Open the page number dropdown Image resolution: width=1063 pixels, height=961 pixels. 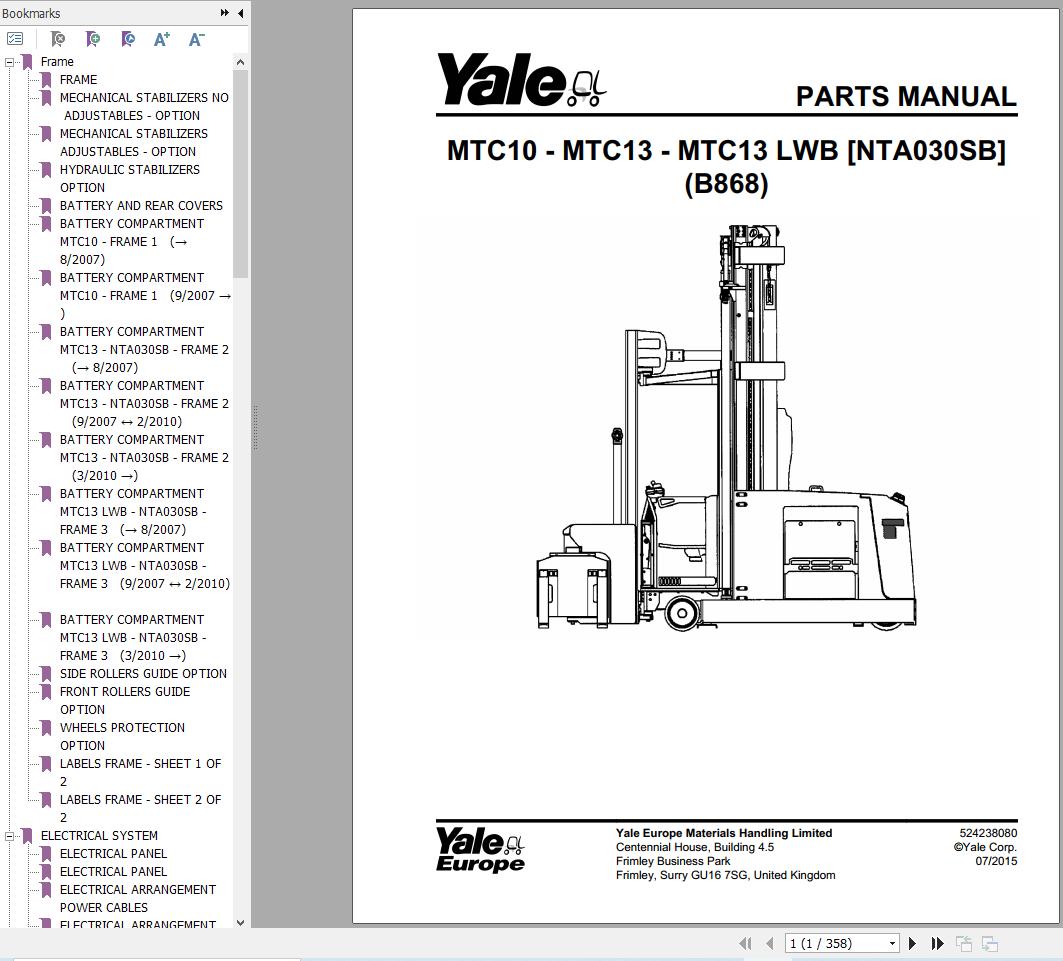892,942
